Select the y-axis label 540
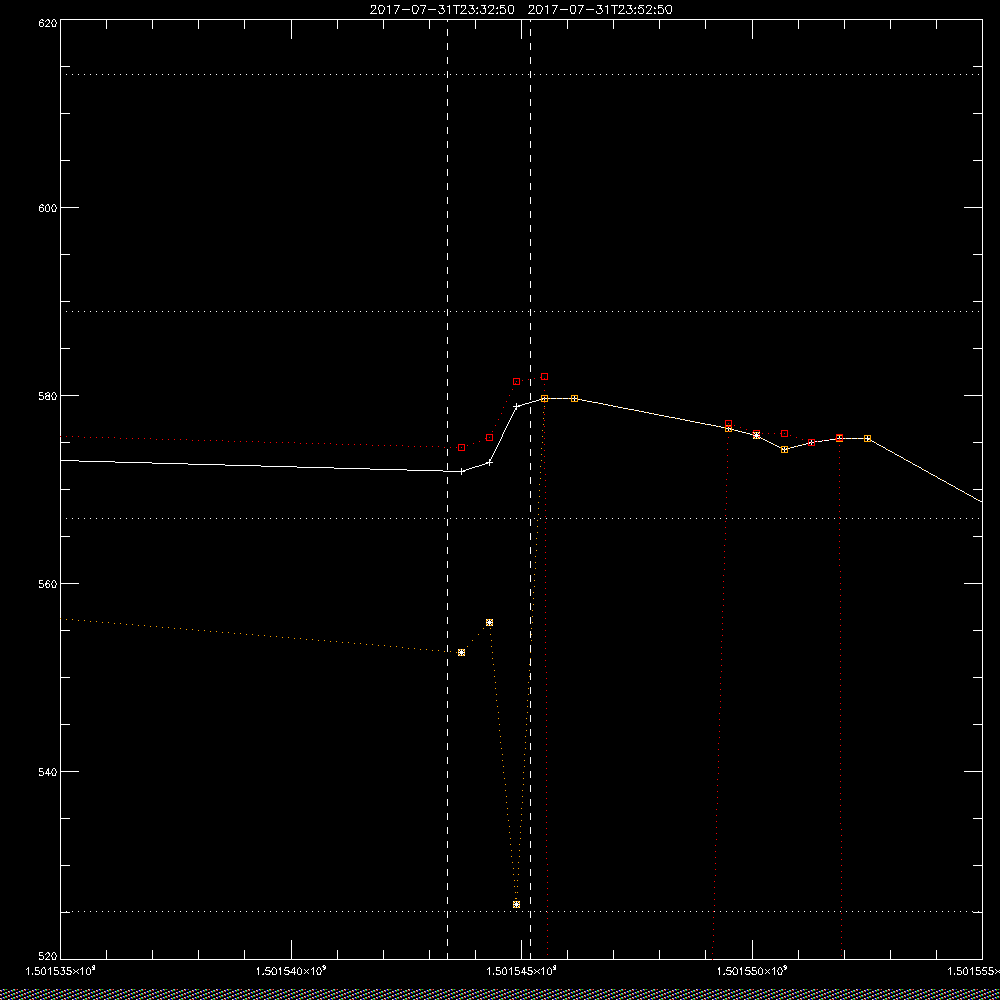 [48, 772]
